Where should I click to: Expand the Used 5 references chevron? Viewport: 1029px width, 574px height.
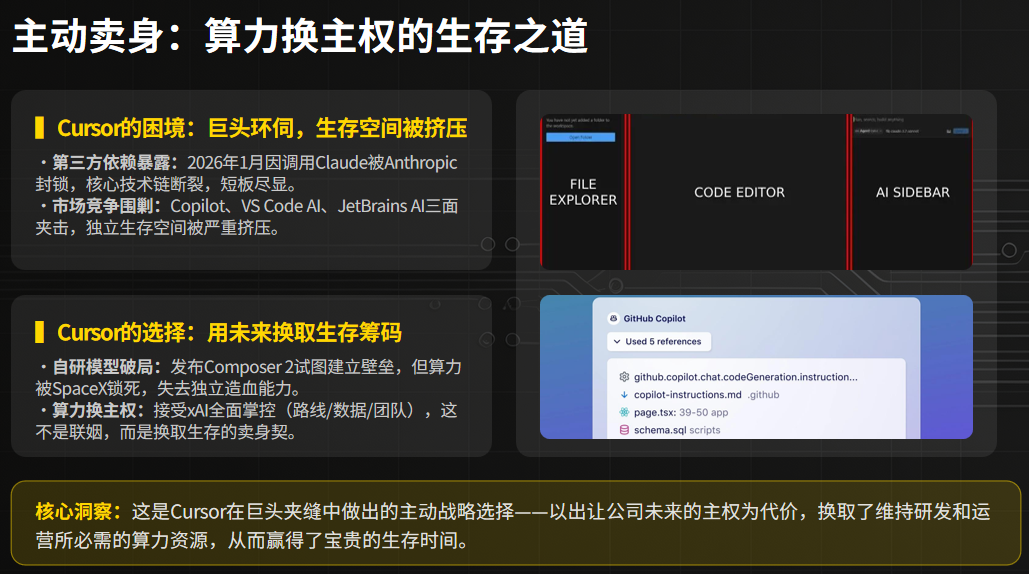tap(617, 342)
